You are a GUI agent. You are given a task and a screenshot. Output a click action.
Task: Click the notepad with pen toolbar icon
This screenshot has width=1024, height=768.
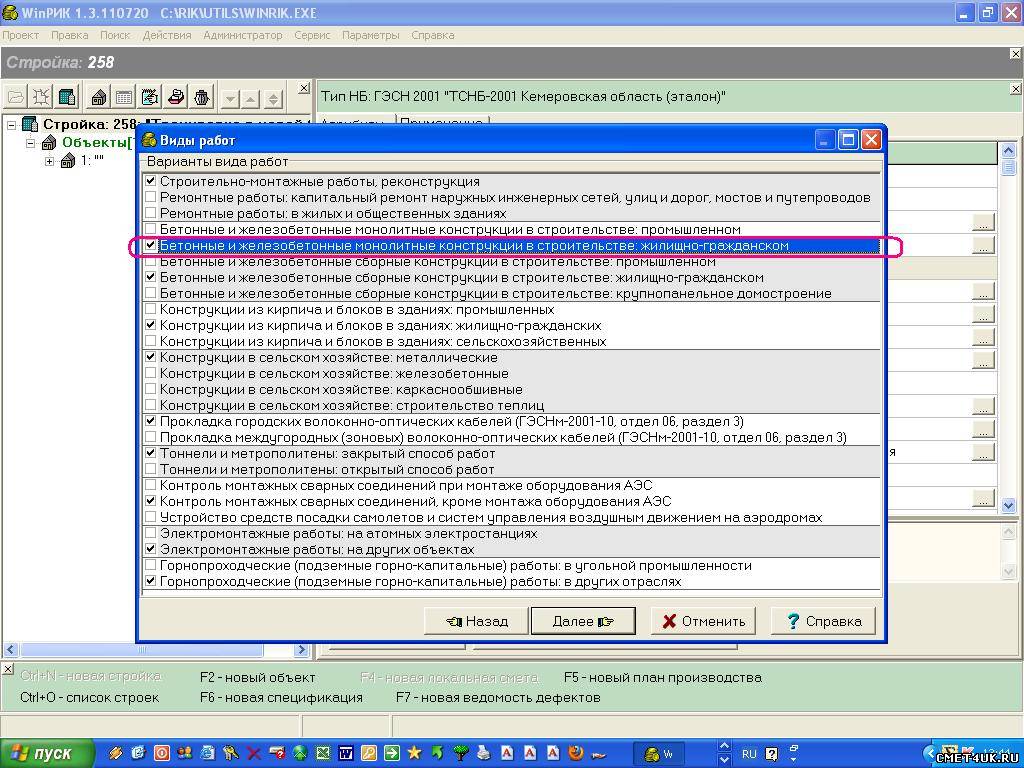click(x=150, y=98)
